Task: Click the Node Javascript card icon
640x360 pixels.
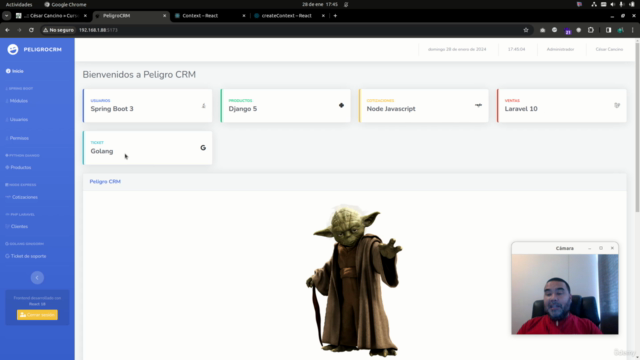Action: (x=478, y=105)
